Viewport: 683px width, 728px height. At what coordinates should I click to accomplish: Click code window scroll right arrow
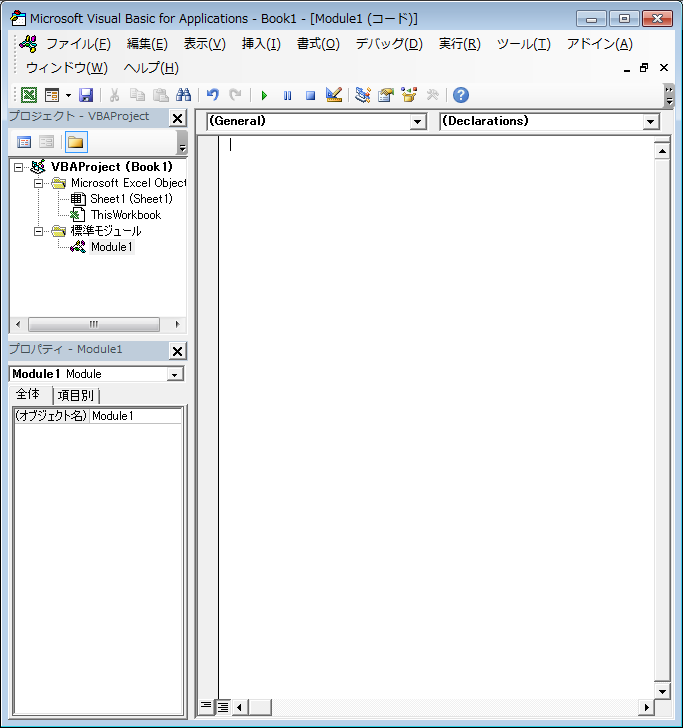click(646, 708)
